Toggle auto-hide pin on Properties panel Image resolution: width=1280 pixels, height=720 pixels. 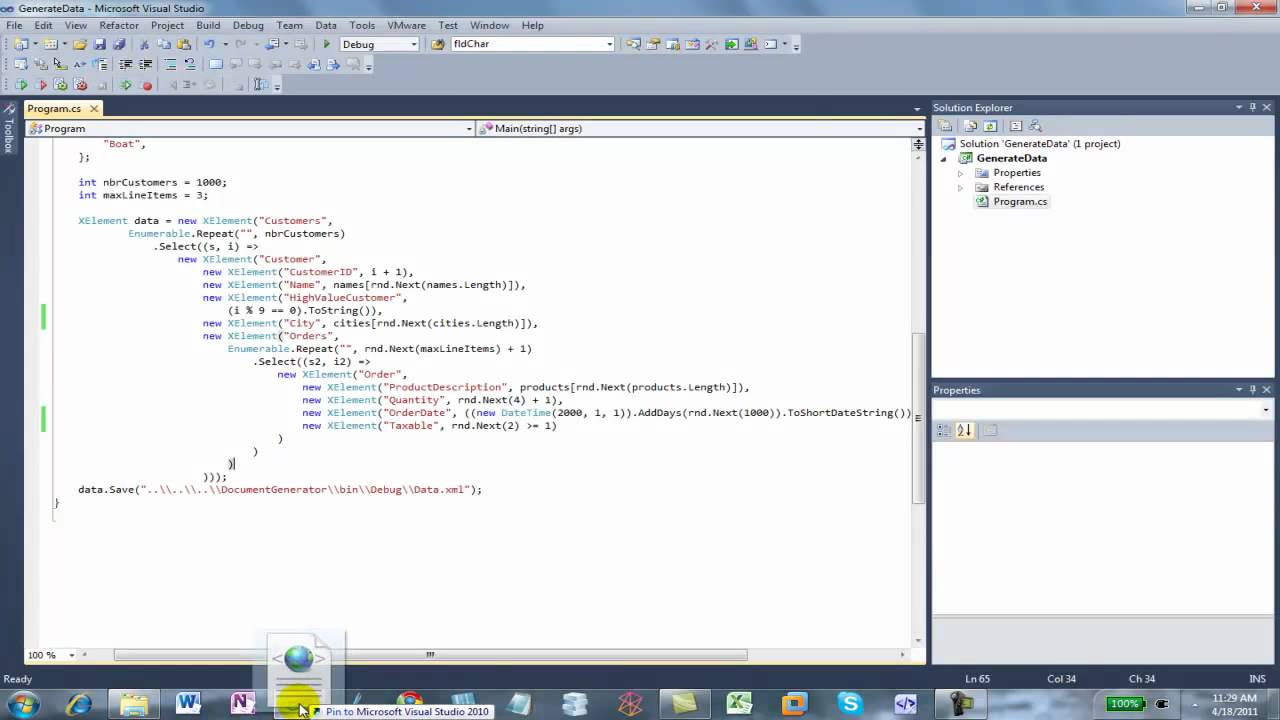(x=1253, y=390)
